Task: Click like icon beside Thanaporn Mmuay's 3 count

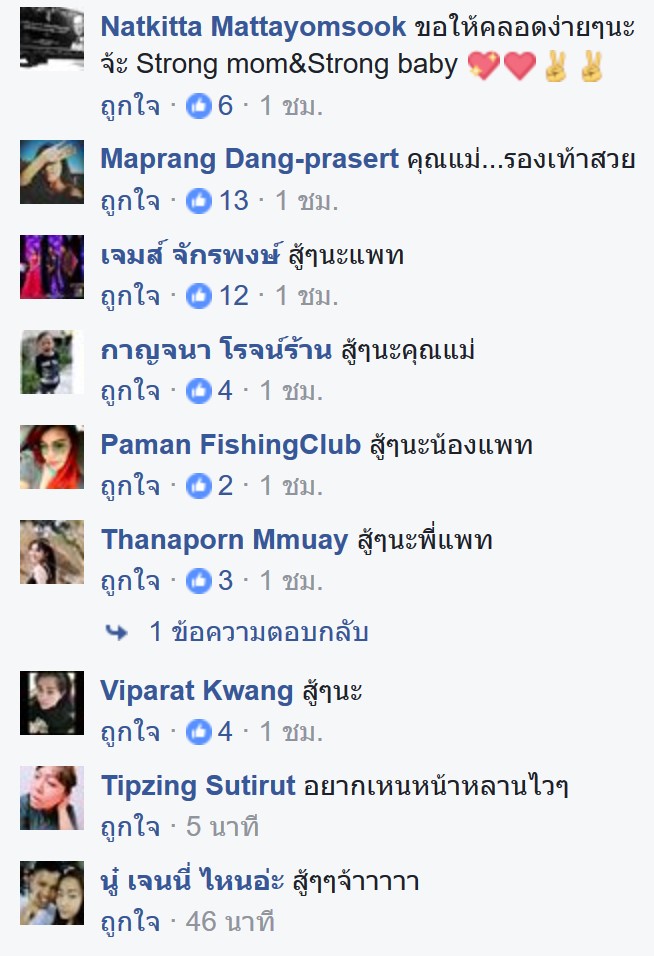Action: [x=199, y=581]
